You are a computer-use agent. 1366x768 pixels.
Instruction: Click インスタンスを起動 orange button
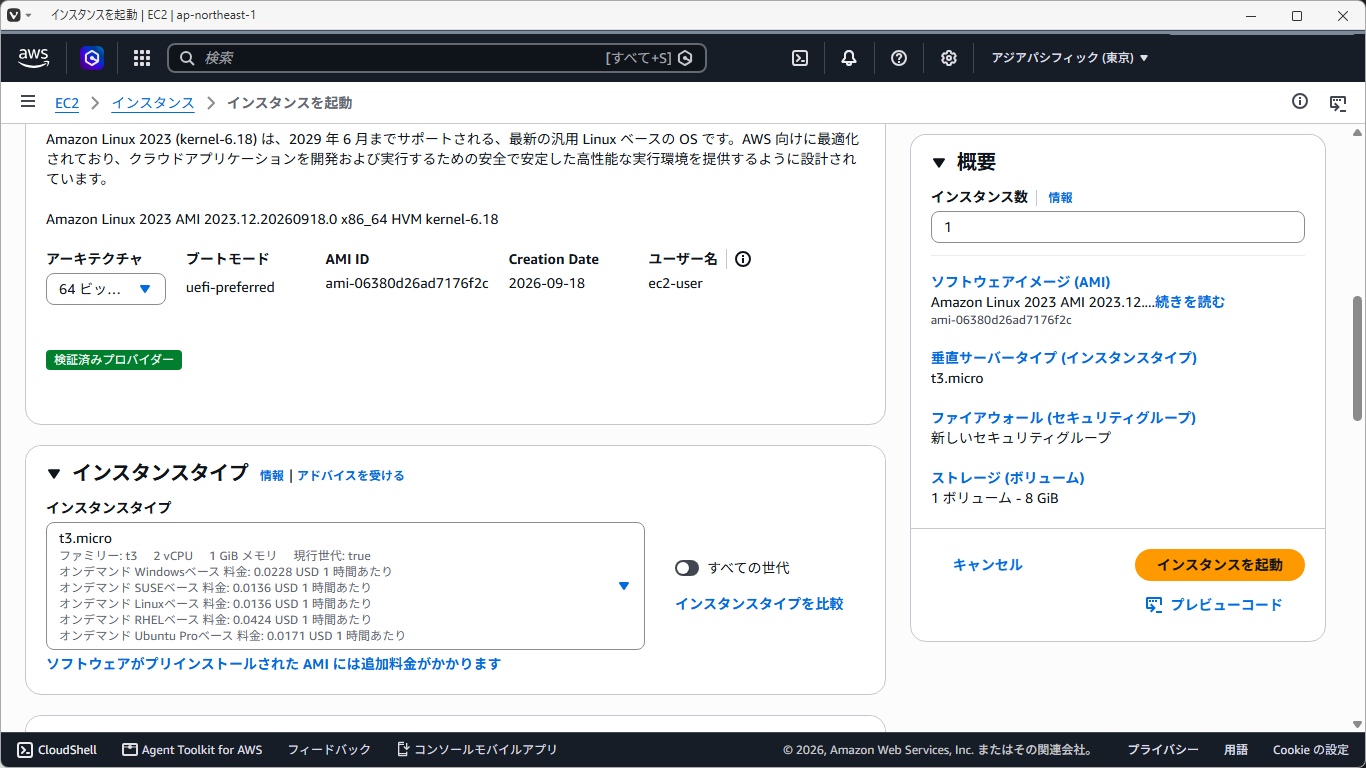[1220, 565]
